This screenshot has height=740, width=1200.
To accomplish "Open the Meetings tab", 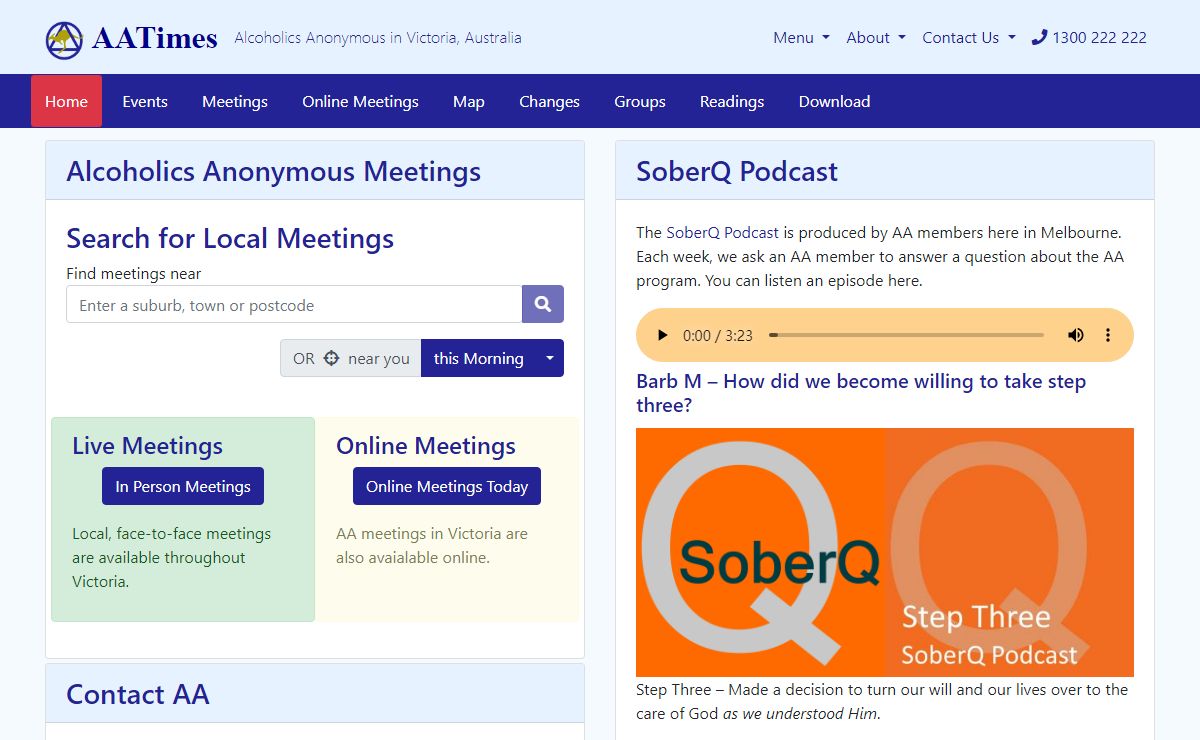I will point(235,101).
